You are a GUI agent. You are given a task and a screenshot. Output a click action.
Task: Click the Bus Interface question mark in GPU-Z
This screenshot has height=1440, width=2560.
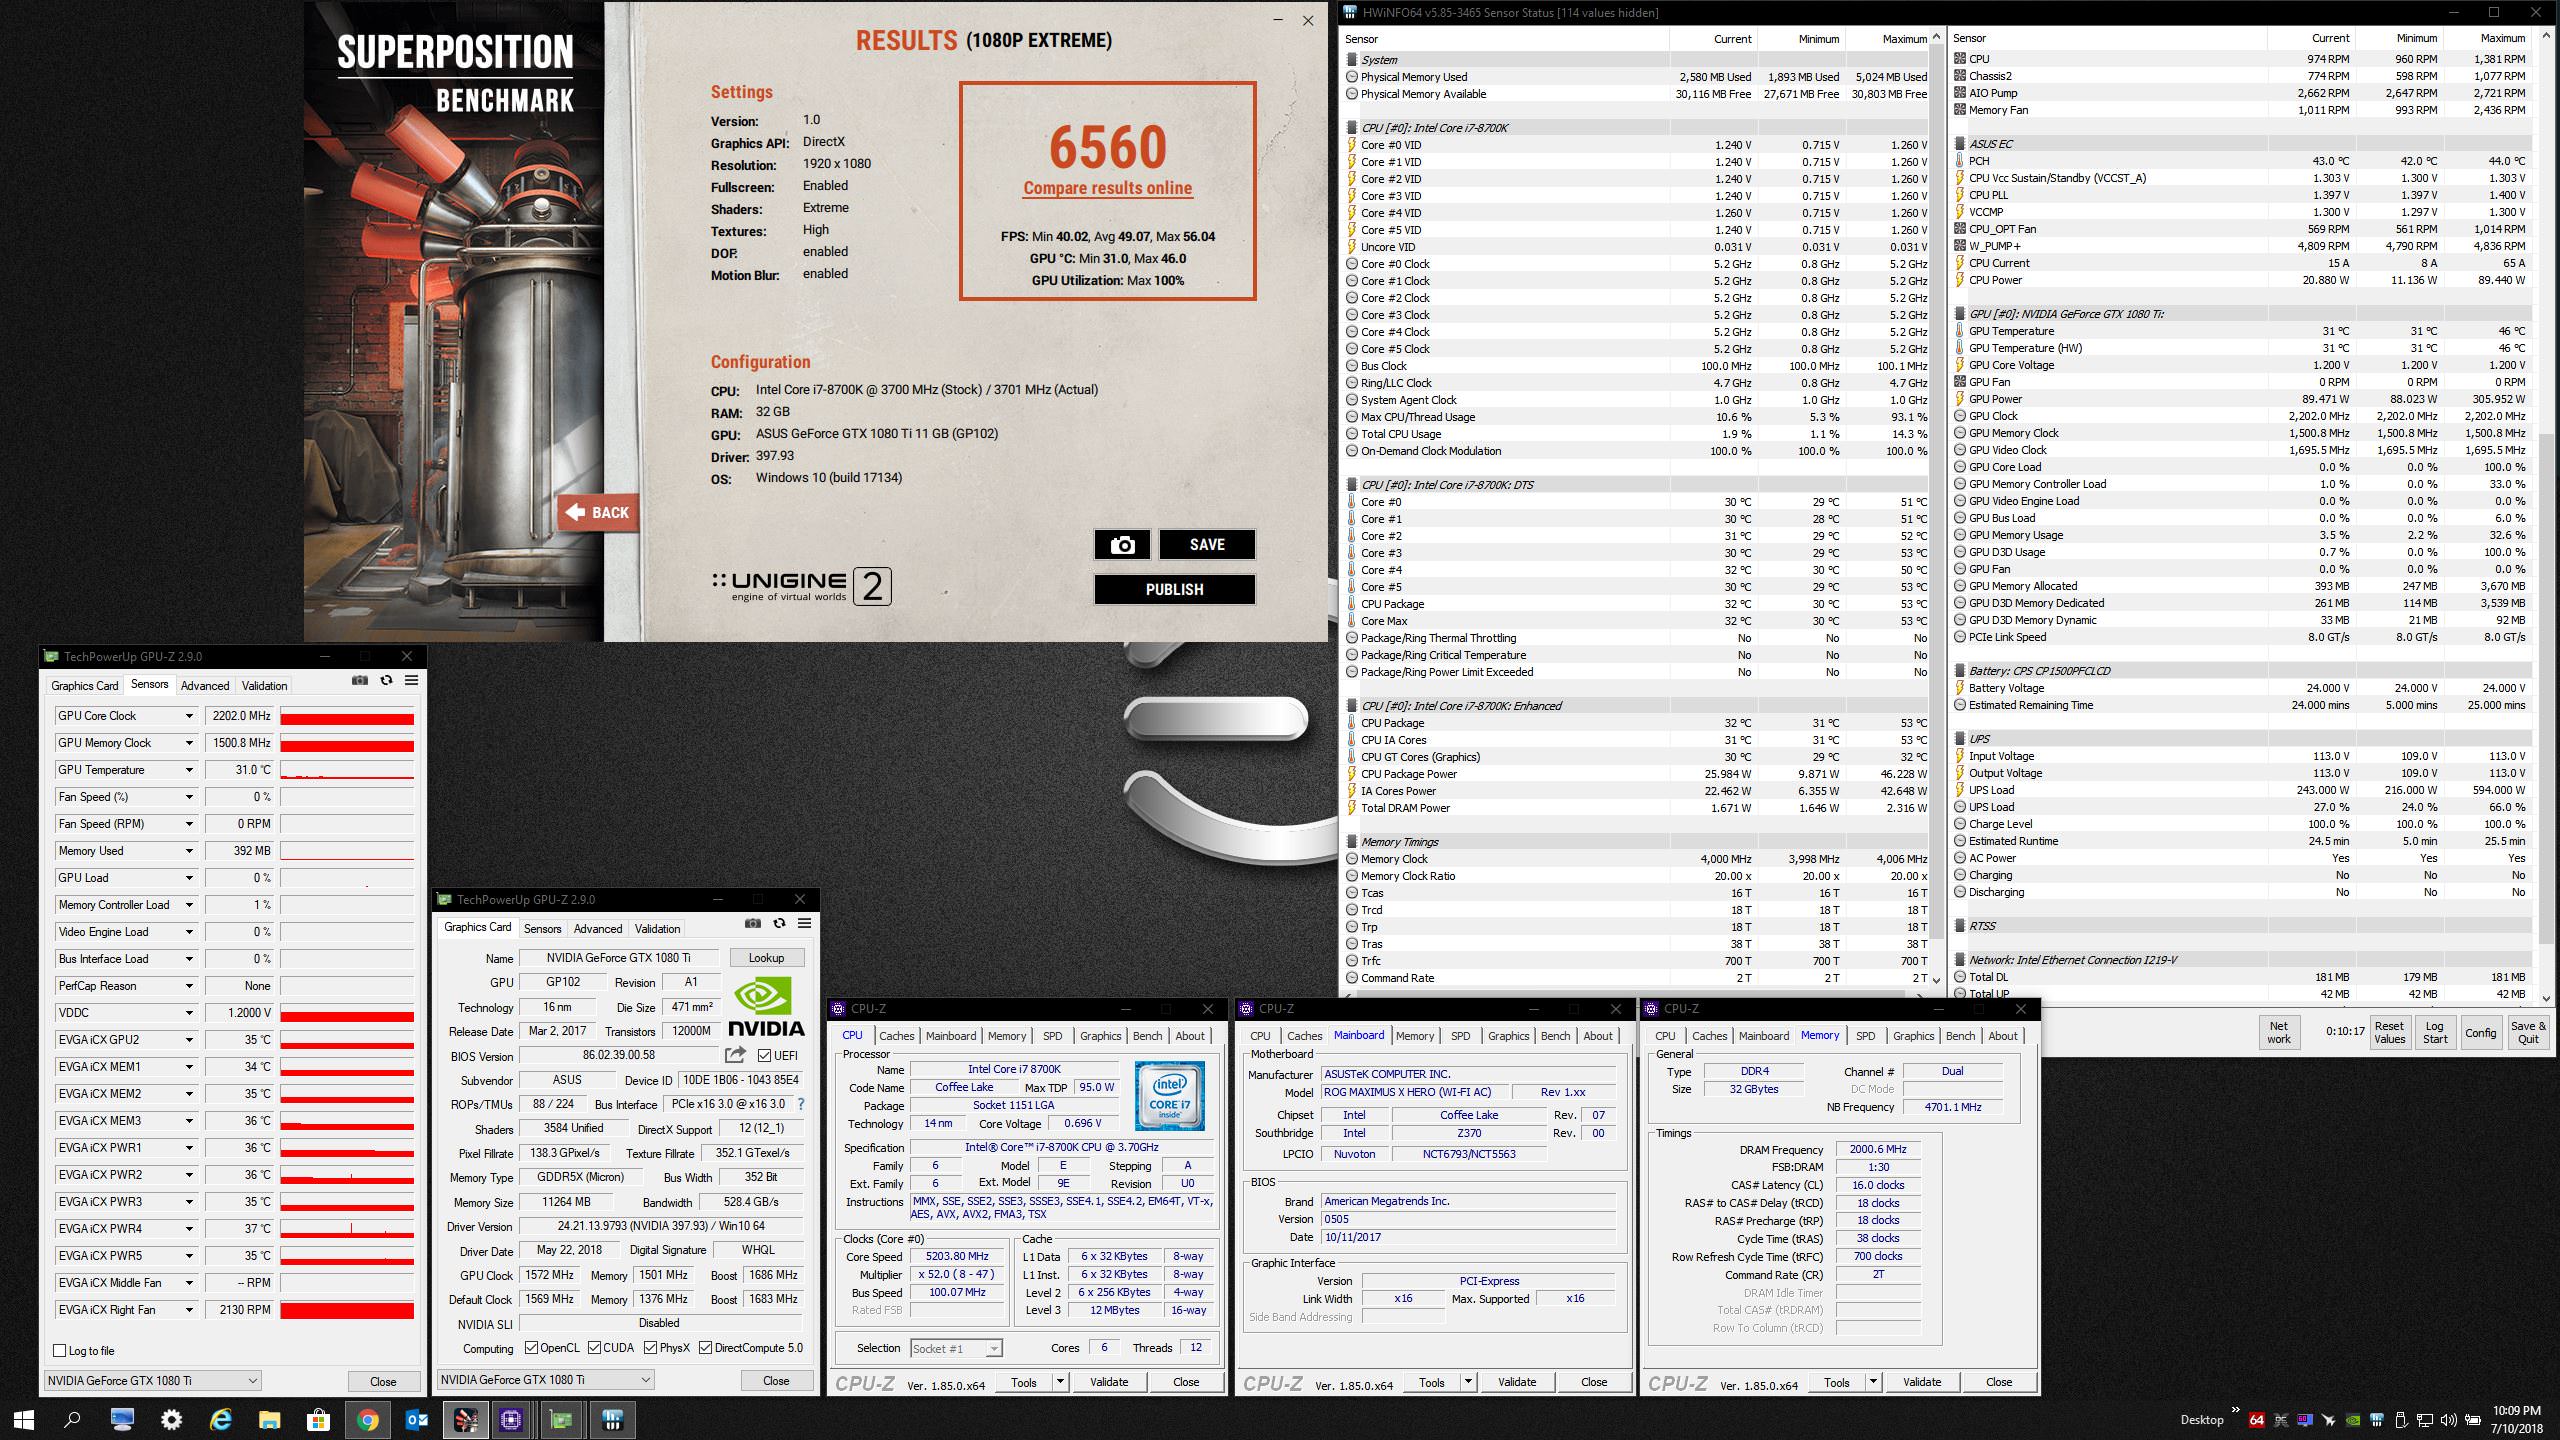800,1104
